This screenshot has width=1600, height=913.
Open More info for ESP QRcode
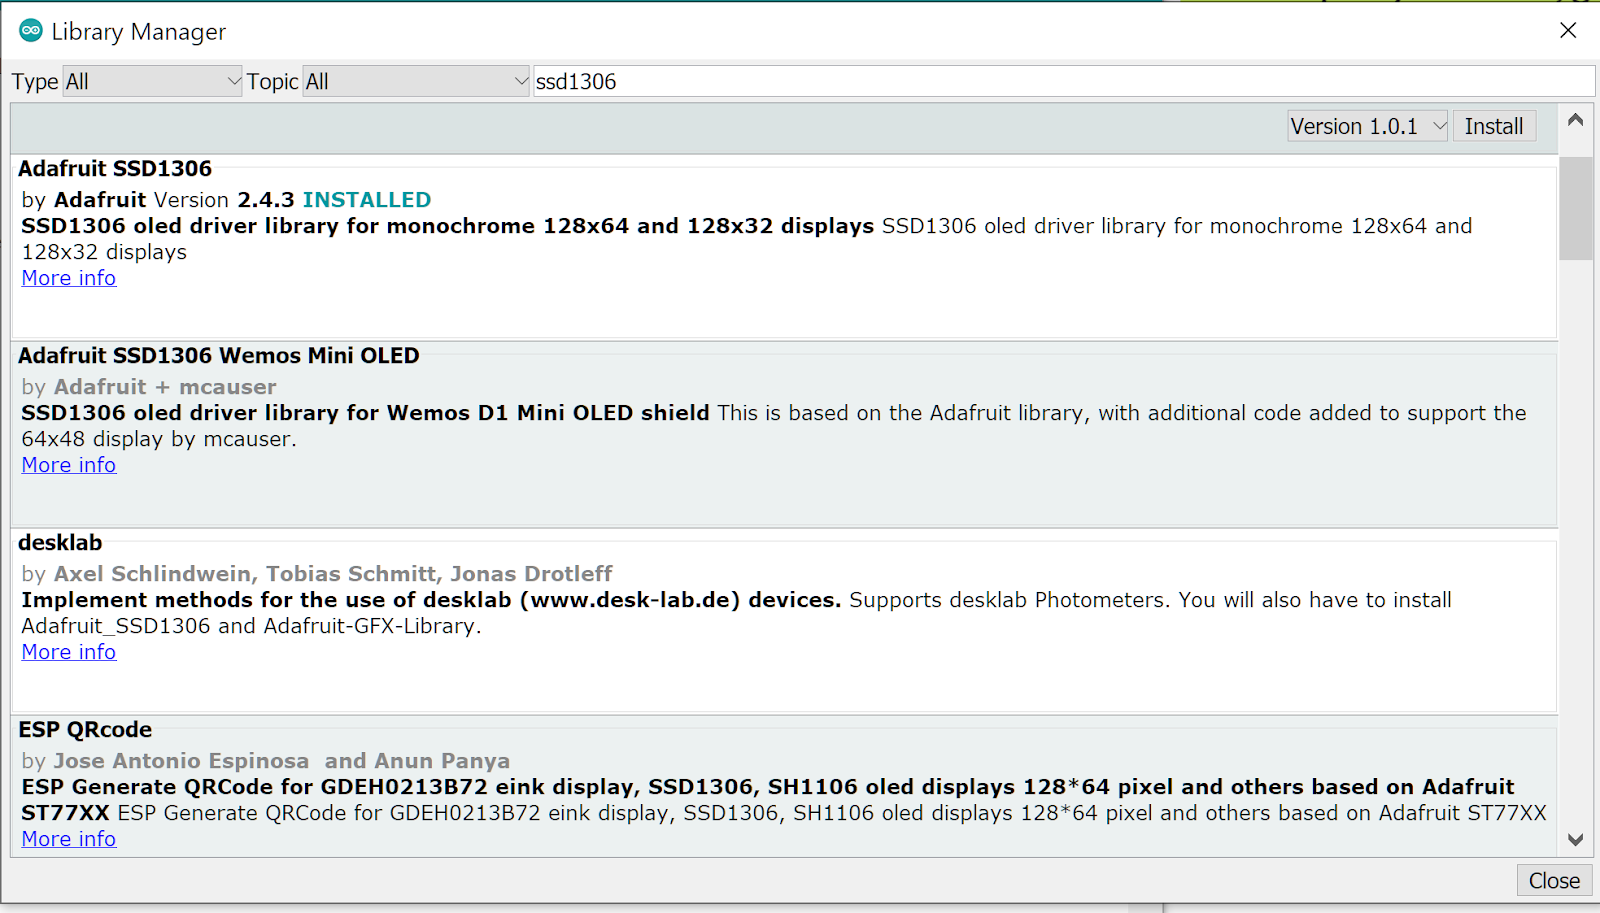coord(69,839)
